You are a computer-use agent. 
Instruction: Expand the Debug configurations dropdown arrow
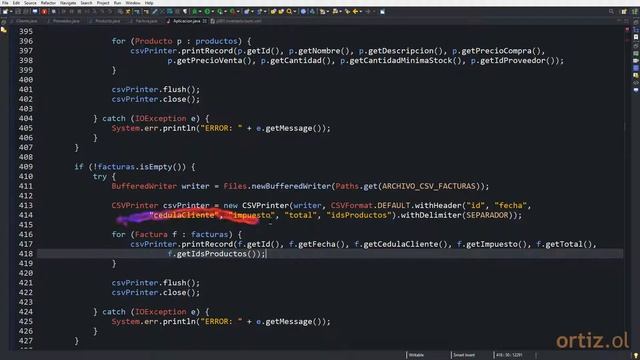[x=200, y=11]
